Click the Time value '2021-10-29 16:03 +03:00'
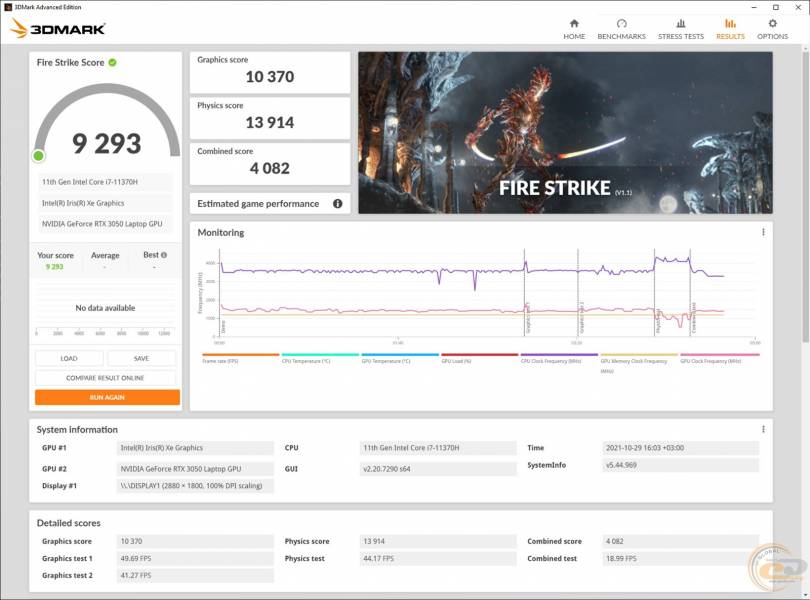Viewport: 810px width, 600px height. 681,448
